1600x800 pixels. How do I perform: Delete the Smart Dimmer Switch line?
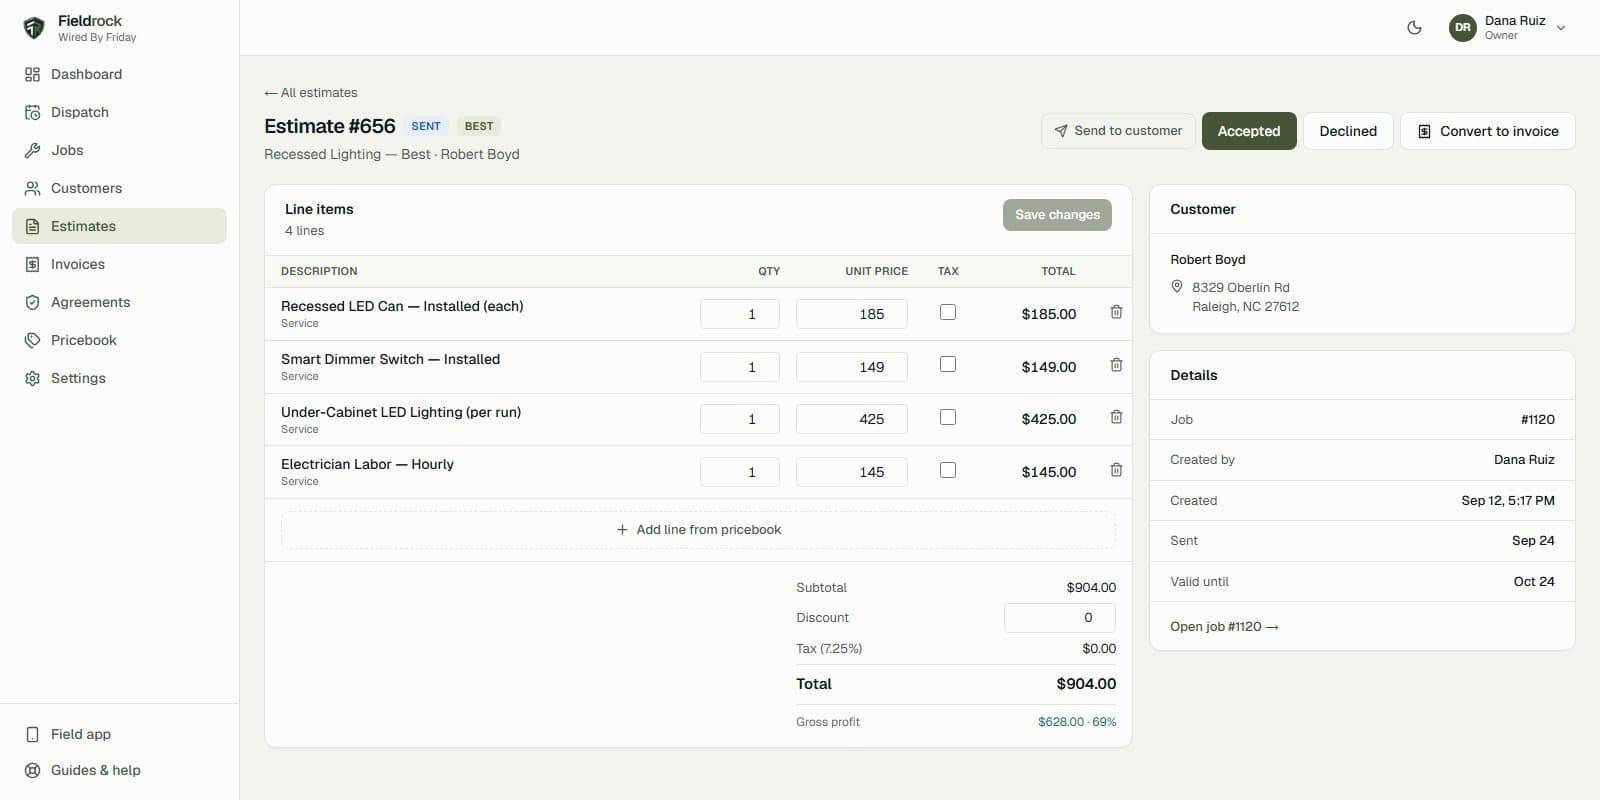click(1116, 365)
